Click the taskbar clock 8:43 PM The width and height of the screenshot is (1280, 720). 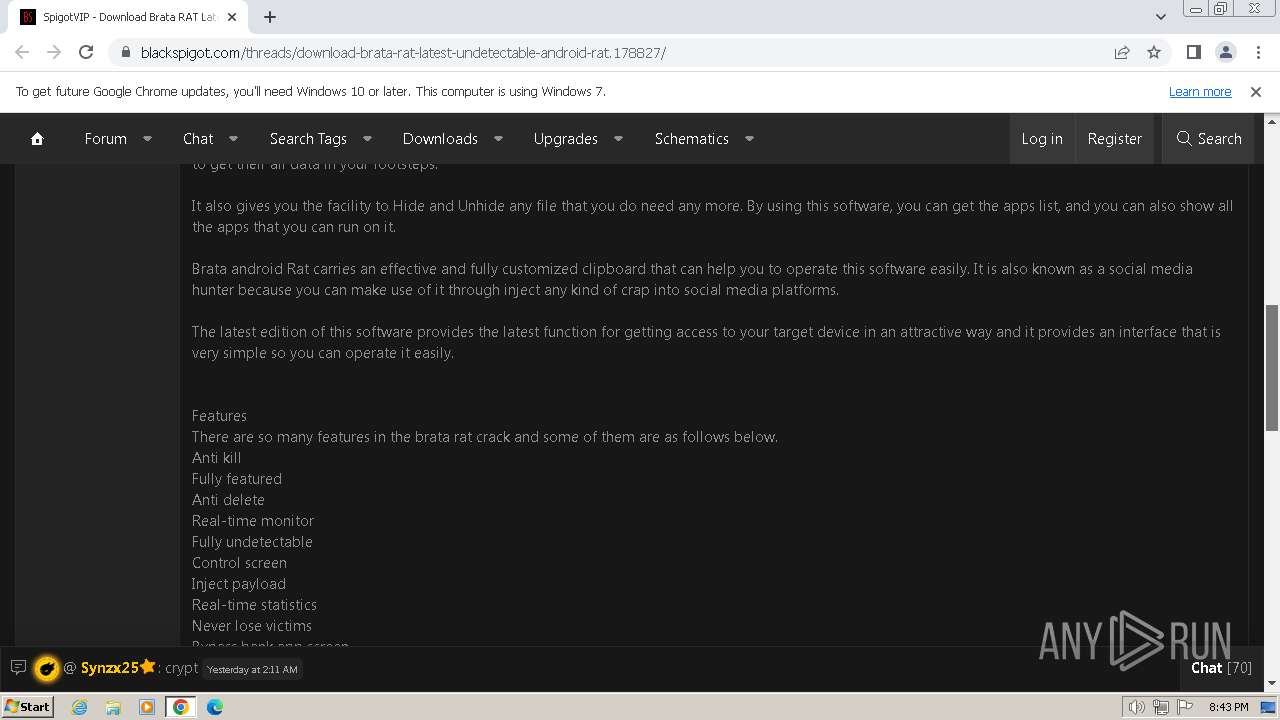(x=1228, y=707)
